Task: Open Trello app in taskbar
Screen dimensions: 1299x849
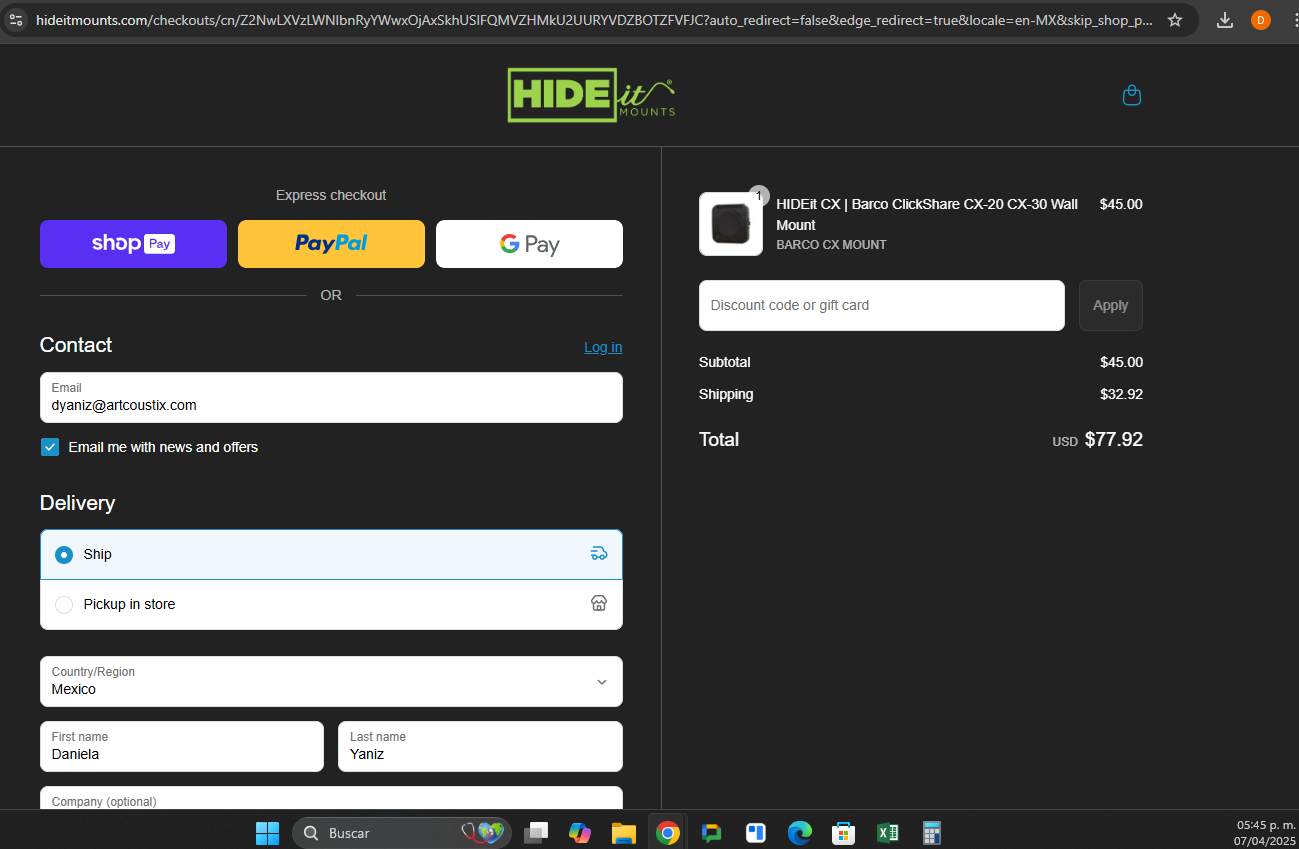Action: click(756, 833)
